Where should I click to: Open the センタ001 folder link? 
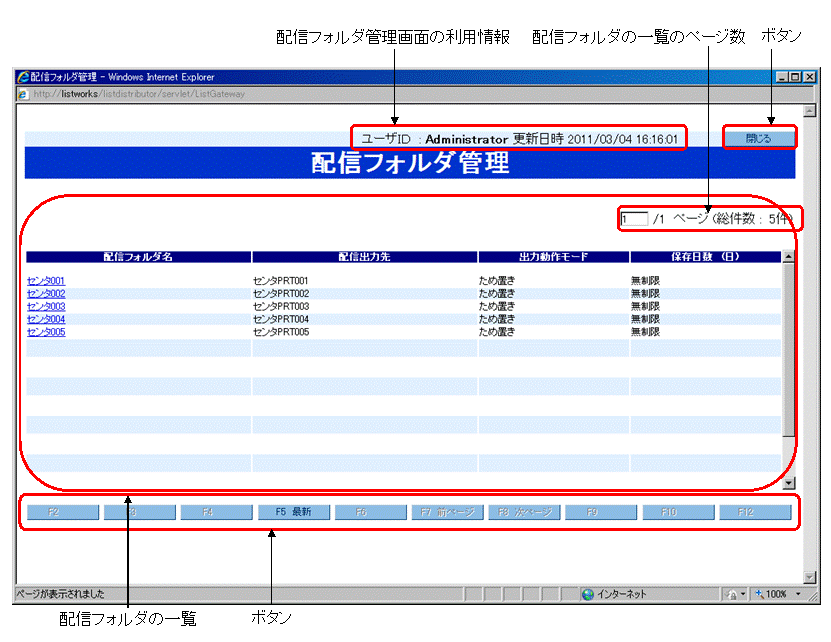point(46,281)
